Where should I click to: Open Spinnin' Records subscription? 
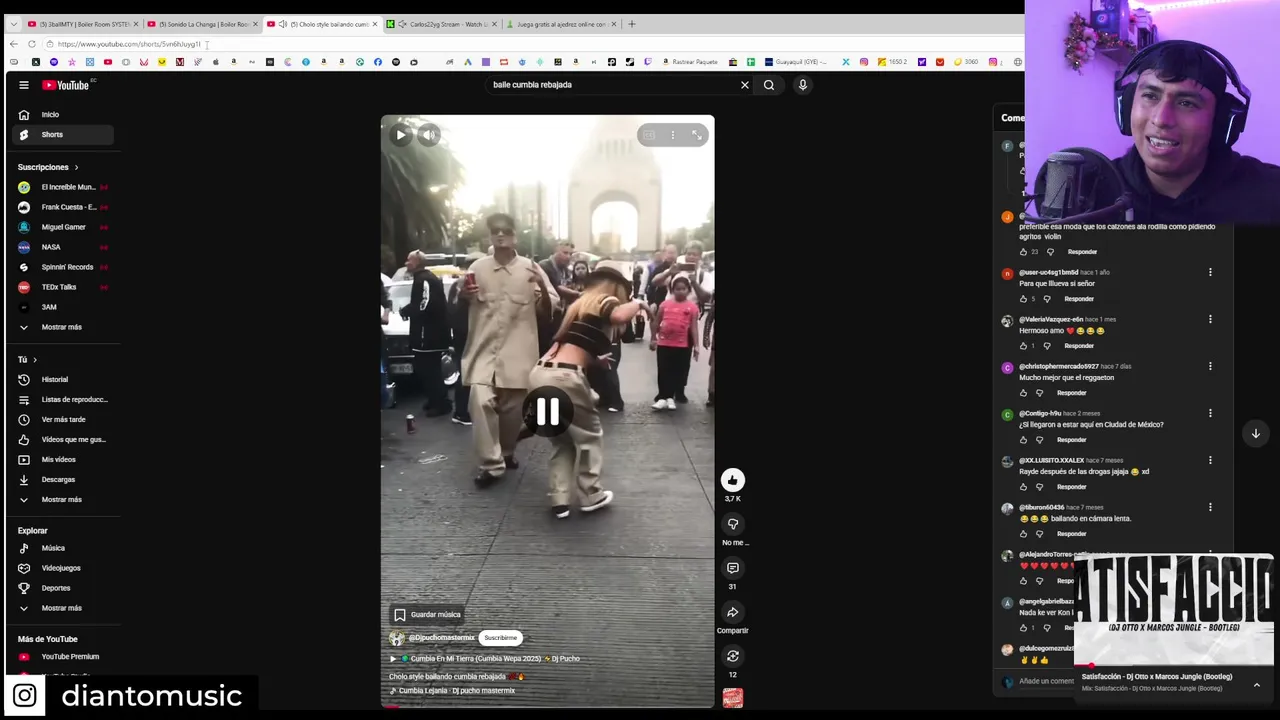click(62, 267)
